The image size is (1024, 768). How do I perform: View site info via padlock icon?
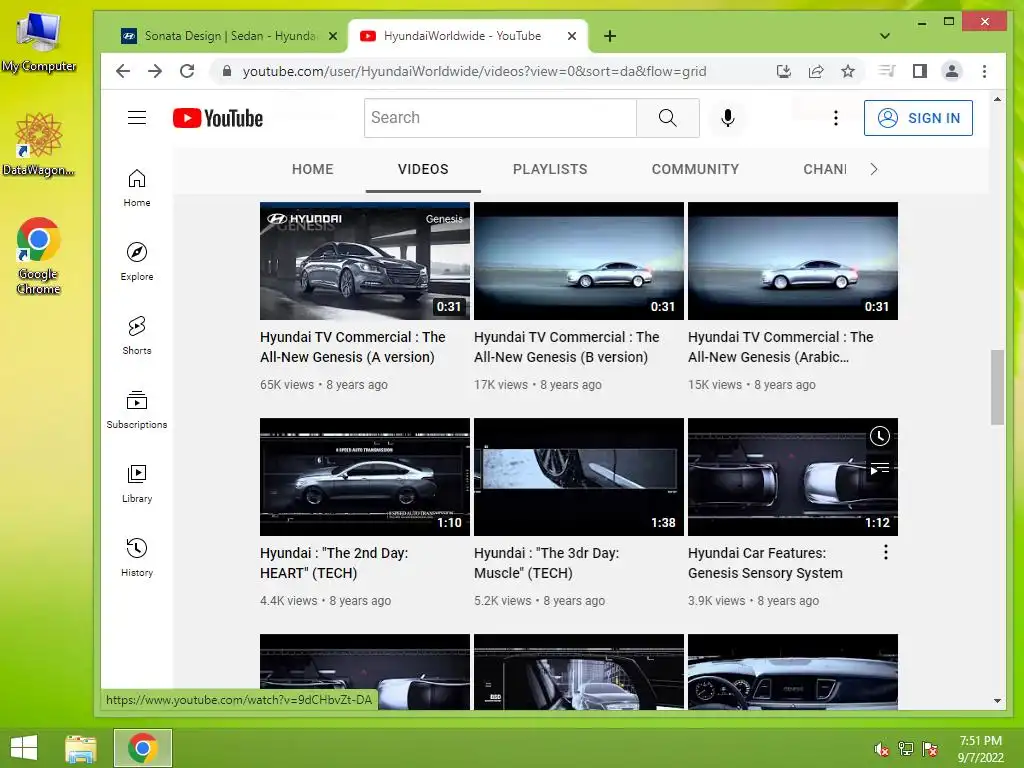227,71
